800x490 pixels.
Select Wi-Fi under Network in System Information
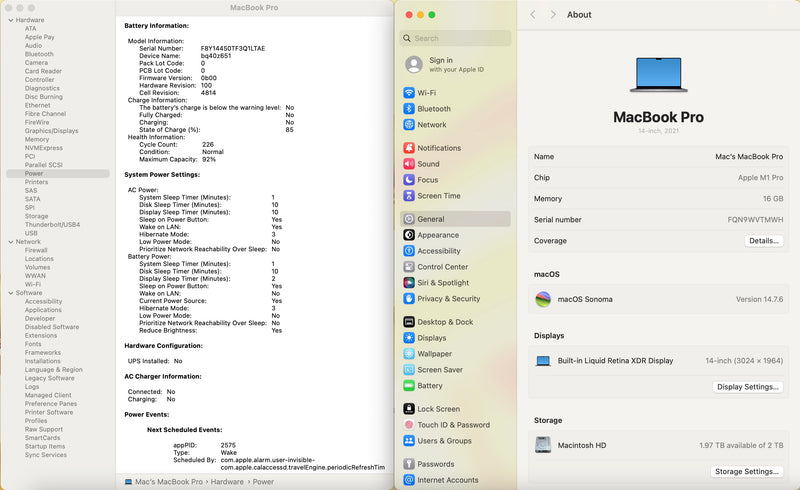click(33, 284)
